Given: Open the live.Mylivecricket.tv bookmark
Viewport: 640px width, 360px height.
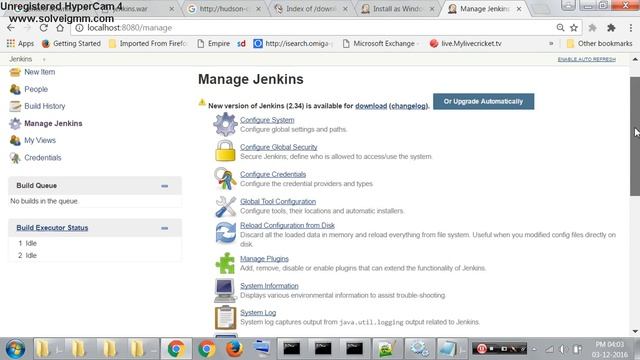Looking at the screenshot, I should 466,43.
